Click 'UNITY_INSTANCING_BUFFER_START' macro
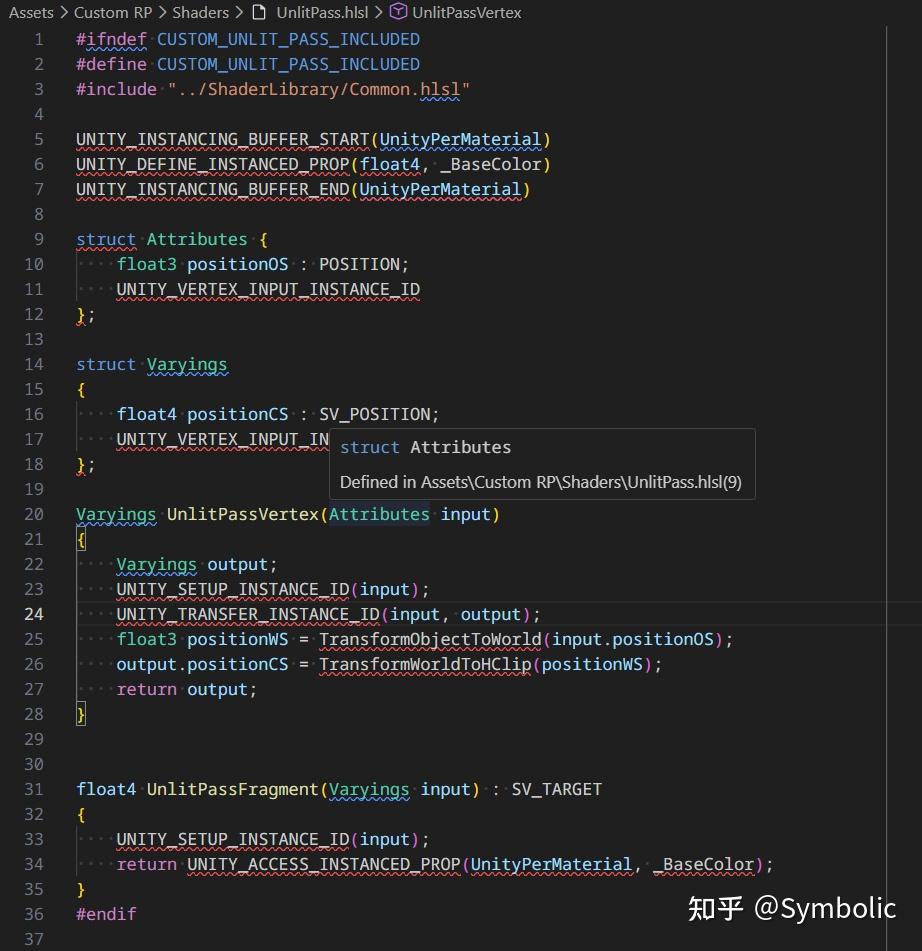The height and width of the screenshot is (951, 922). (223, 139)
